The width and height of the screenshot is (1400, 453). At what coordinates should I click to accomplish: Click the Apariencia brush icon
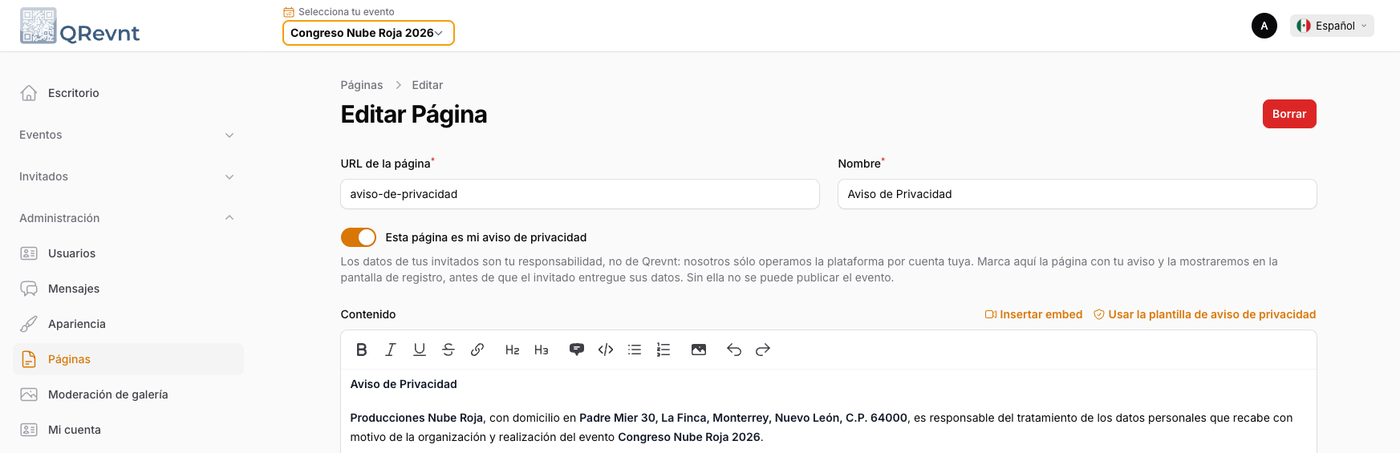coord(29,324)
